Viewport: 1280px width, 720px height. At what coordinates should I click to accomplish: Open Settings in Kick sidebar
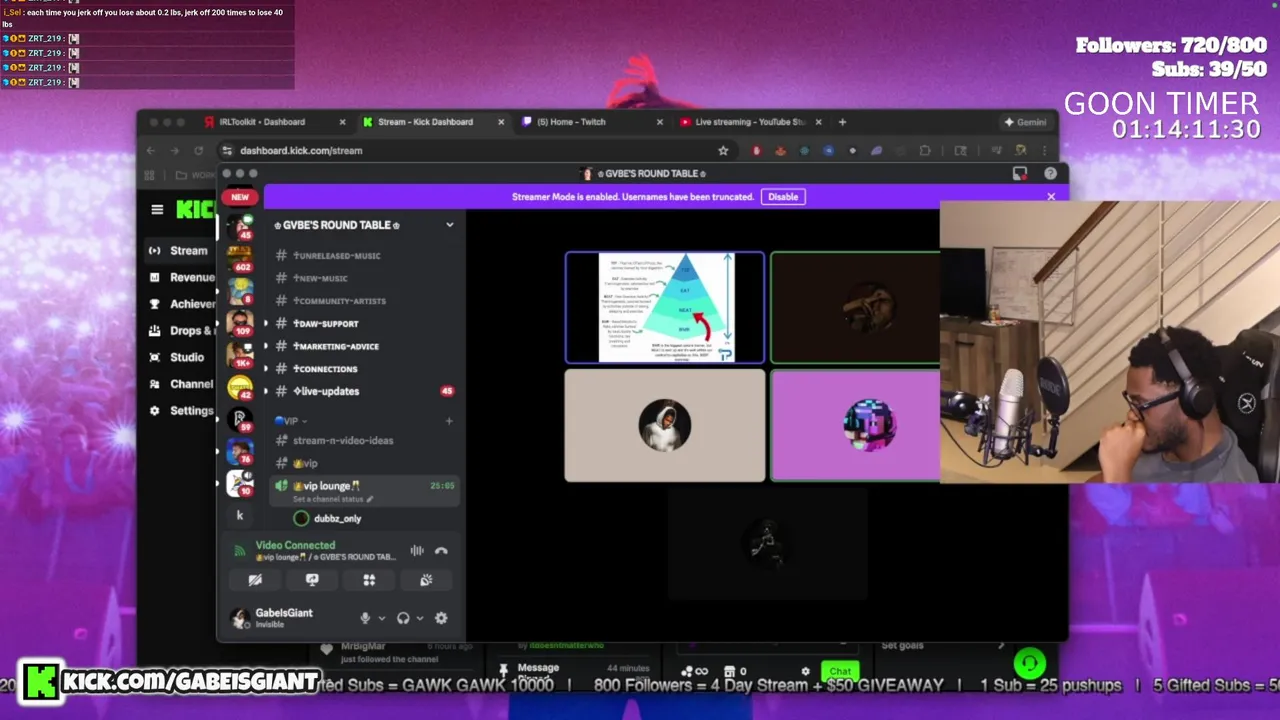pyautogui.click(x=182, y=411)
